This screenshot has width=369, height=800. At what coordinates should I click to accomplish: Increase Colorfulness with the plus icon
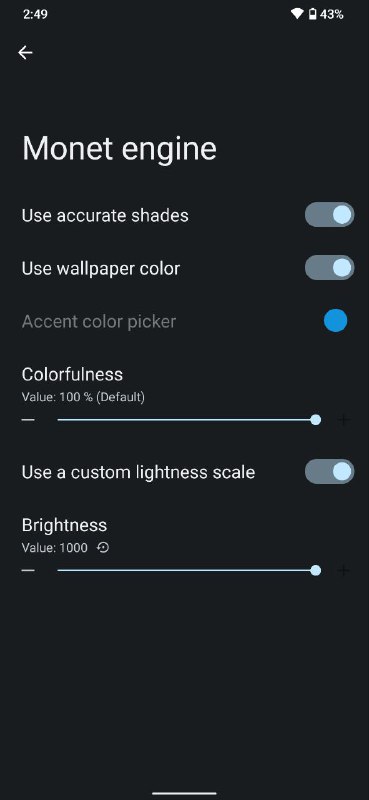point(343,420)
